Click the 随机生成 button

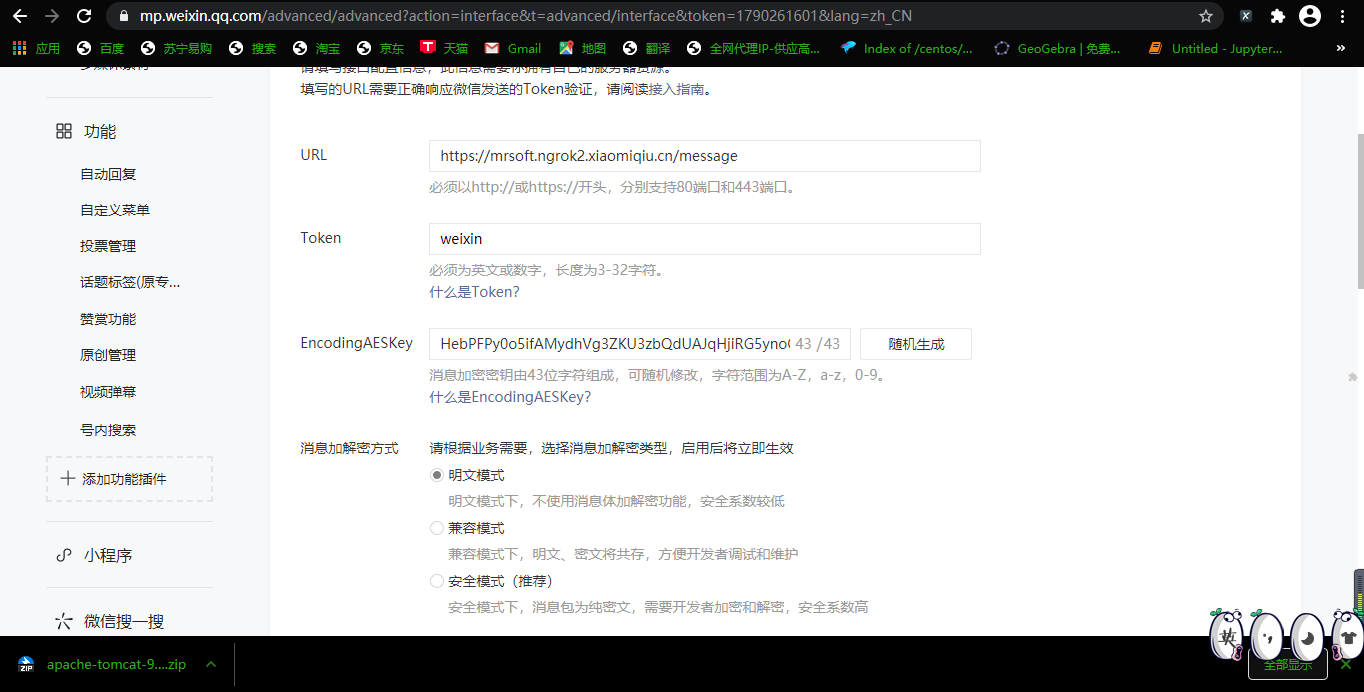[x=916, y=344]
